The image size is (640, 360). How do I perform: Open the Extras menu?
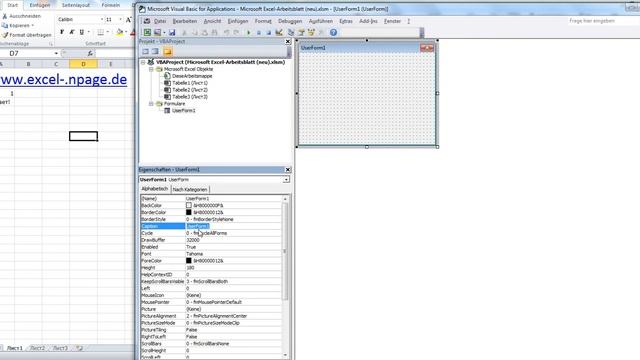click(346, 21)
